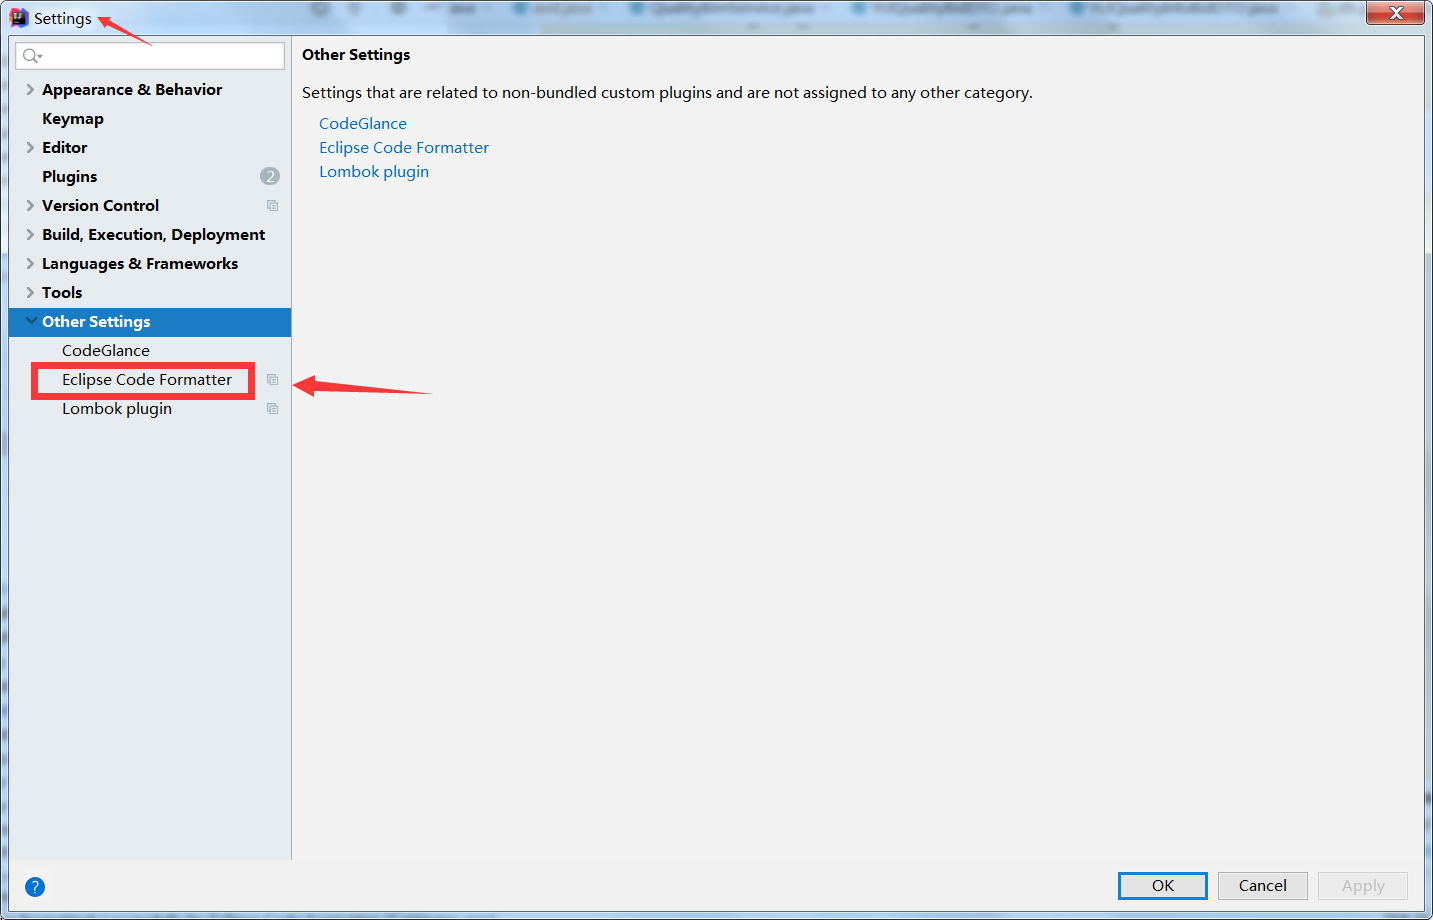The image size is (1433, 920).
Task: Click the Cancel button
Action: [1262, 885]
